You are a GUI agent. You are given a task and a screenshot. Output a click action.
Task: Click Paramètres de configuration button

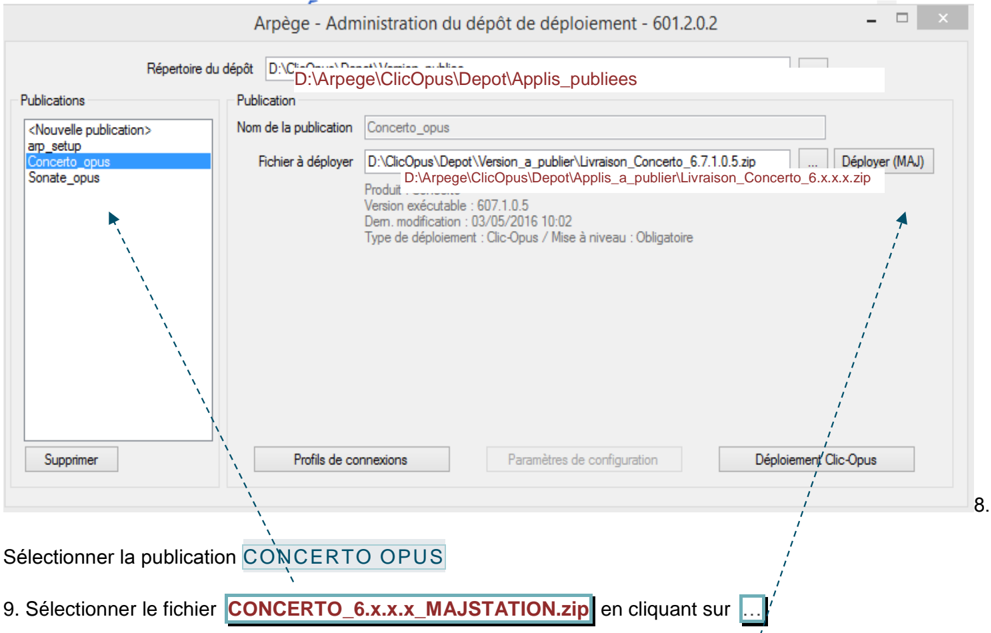point(583,459)
